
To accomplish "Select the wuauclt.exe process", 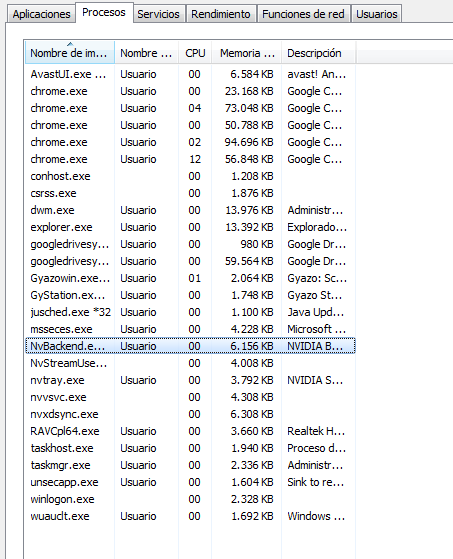I will [x=190, y=516].
